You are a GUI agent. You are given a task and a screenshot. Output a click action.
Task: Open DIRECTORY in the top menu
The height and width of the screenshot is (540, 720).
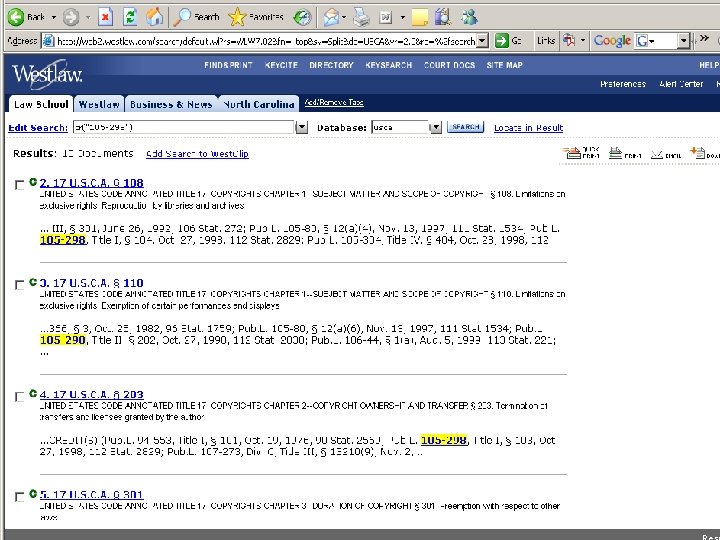pyautogui.click(x=331, y=65)
